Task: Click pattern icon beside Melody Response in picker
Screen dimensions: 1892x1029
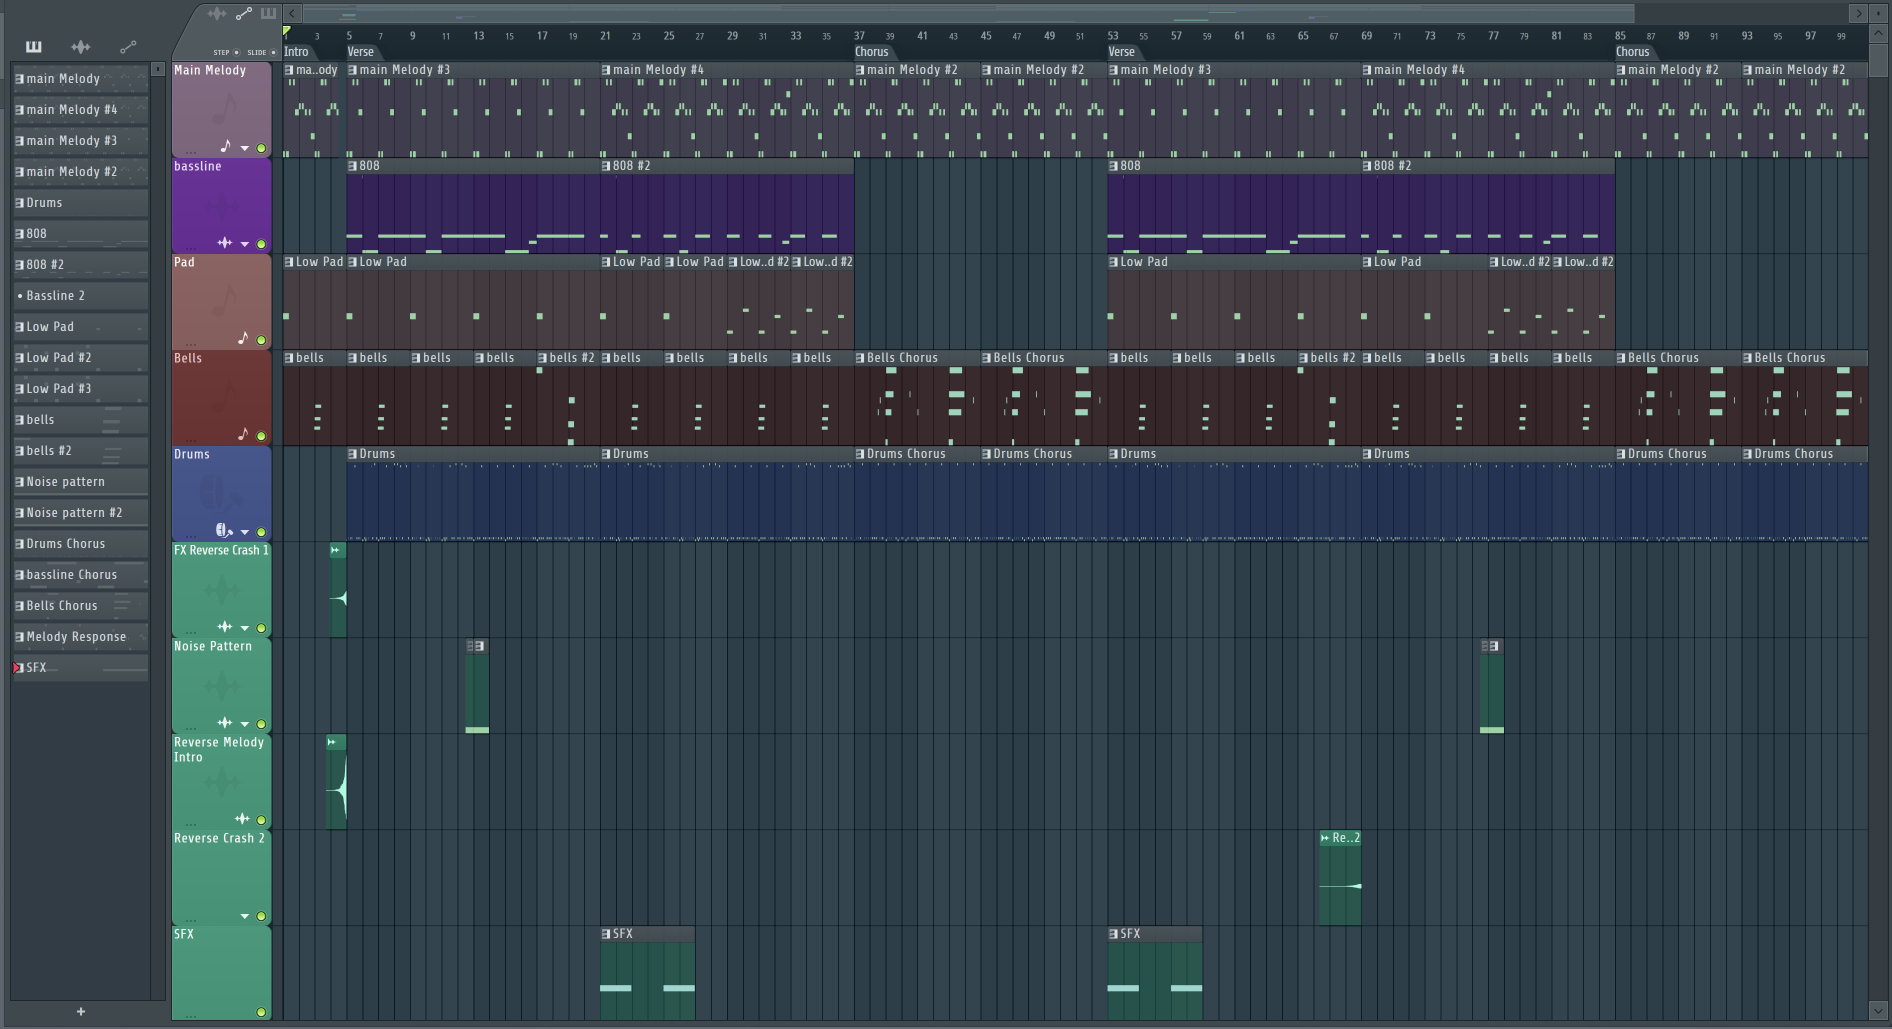Action: coord(19,637)
